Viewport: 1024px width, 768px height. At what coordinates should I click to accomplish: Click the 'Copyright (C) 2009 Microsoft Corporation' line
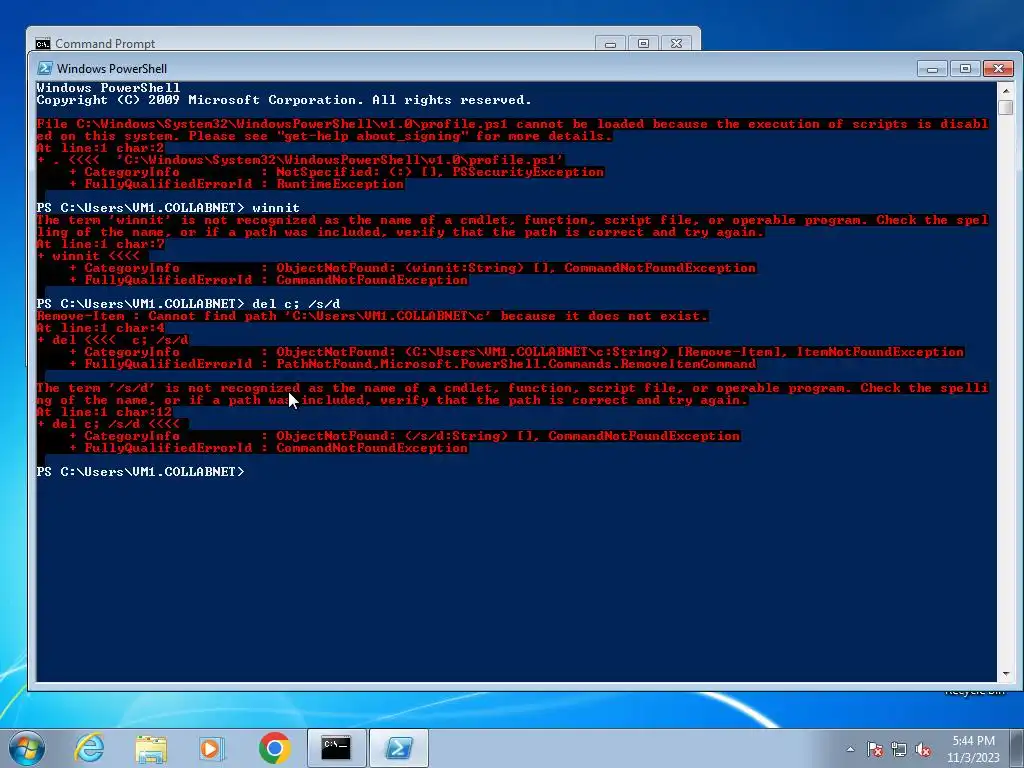pos(284,100)
